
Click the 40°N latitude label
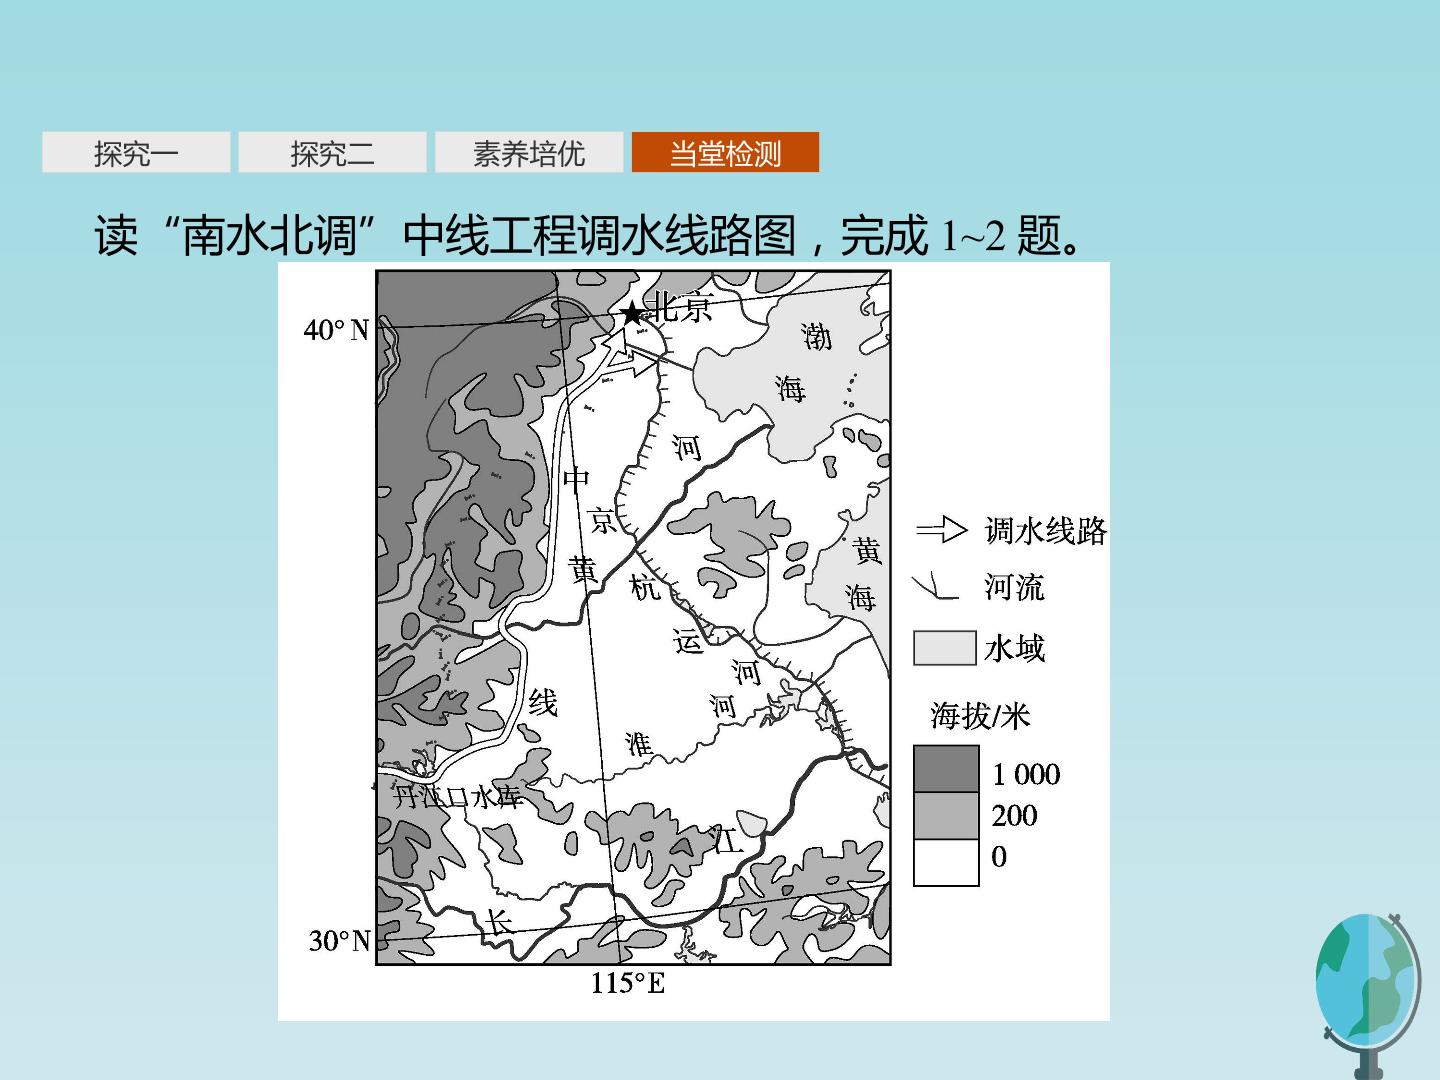point(336,330)
